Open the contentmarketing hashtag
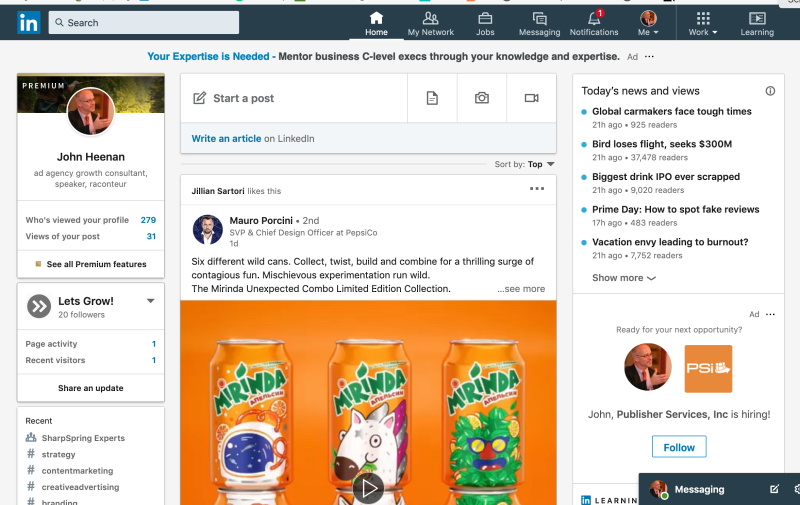This screenshot has height=505, width=800. (x=78, y=471)
